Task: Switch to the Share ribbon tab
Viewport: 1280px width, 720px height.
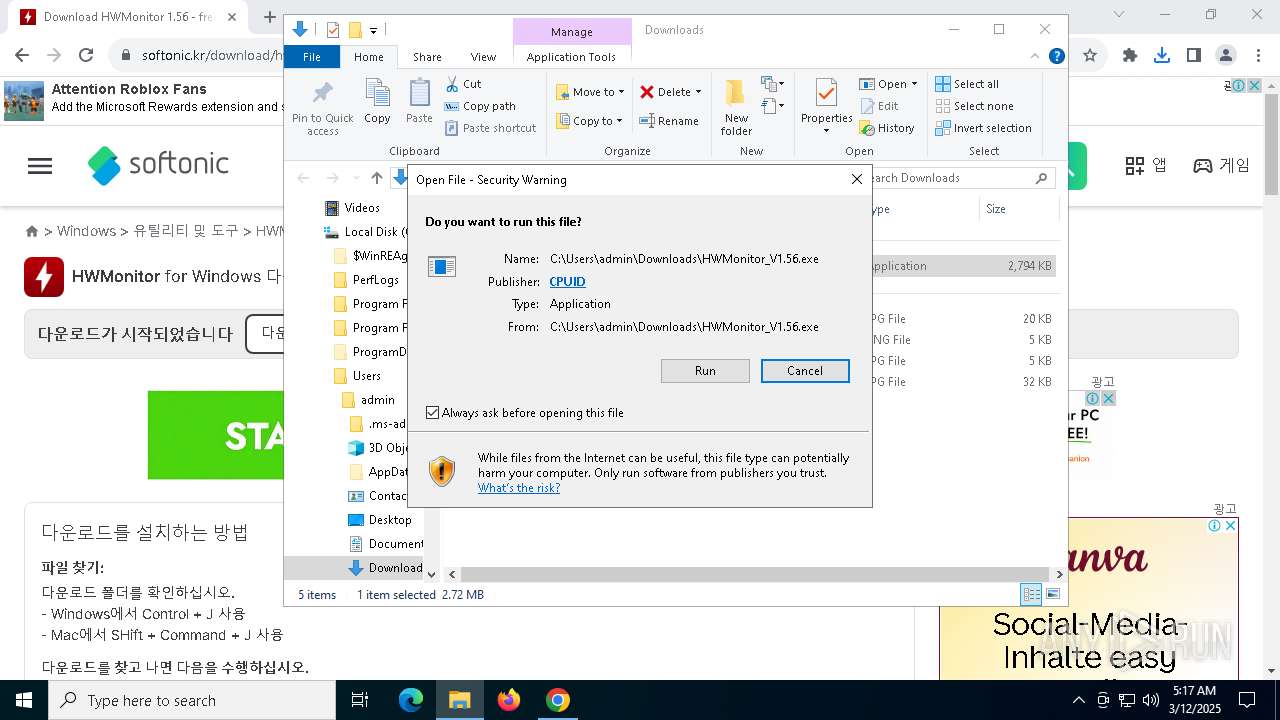Action: click(427, 57)
